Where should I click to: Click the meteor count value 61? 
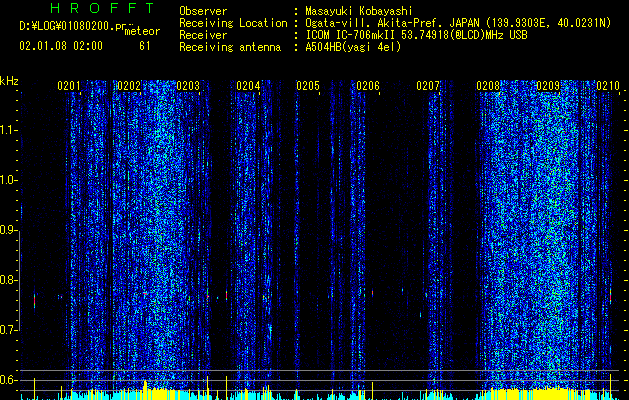click(145, 46)
